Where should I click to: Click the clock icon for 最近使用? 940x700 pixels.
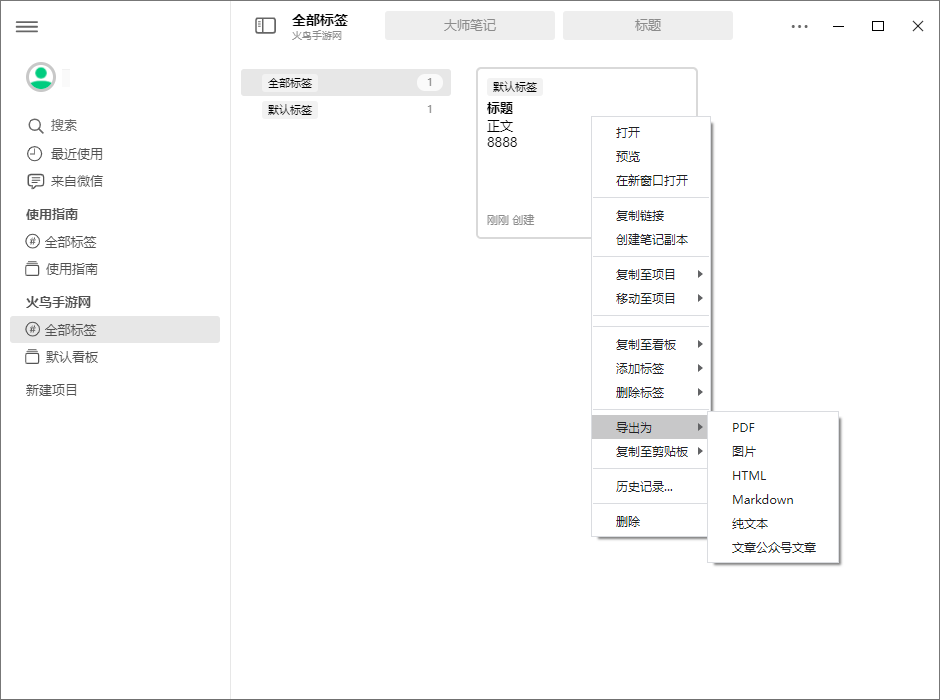pos(34,154)
